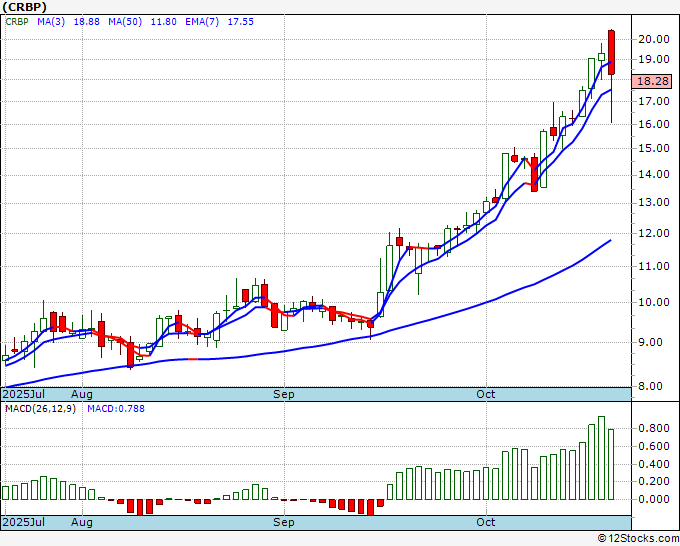
Task: Click the 0.400 MACD axis label
Action: click(x=654, y=464)
